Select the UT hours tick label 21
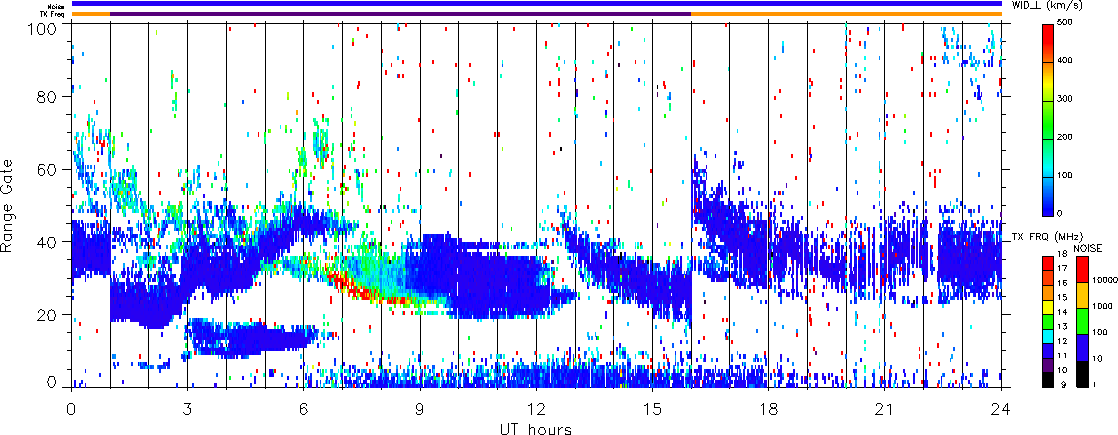 click(x=885, y=410)
